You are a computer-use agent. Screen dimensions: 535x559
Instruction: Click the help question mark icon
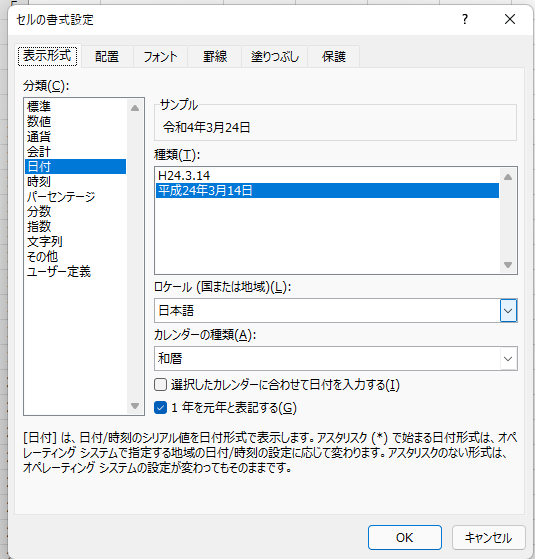coord(465,19)
